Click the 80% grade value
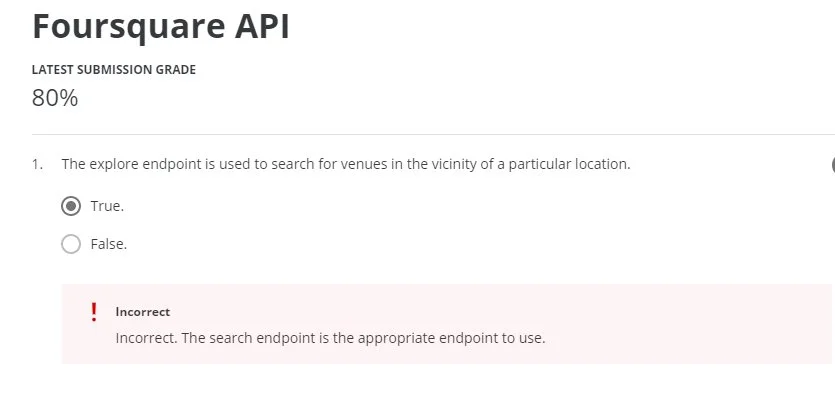Screen dimensions: 835x407 coord(55,98)
